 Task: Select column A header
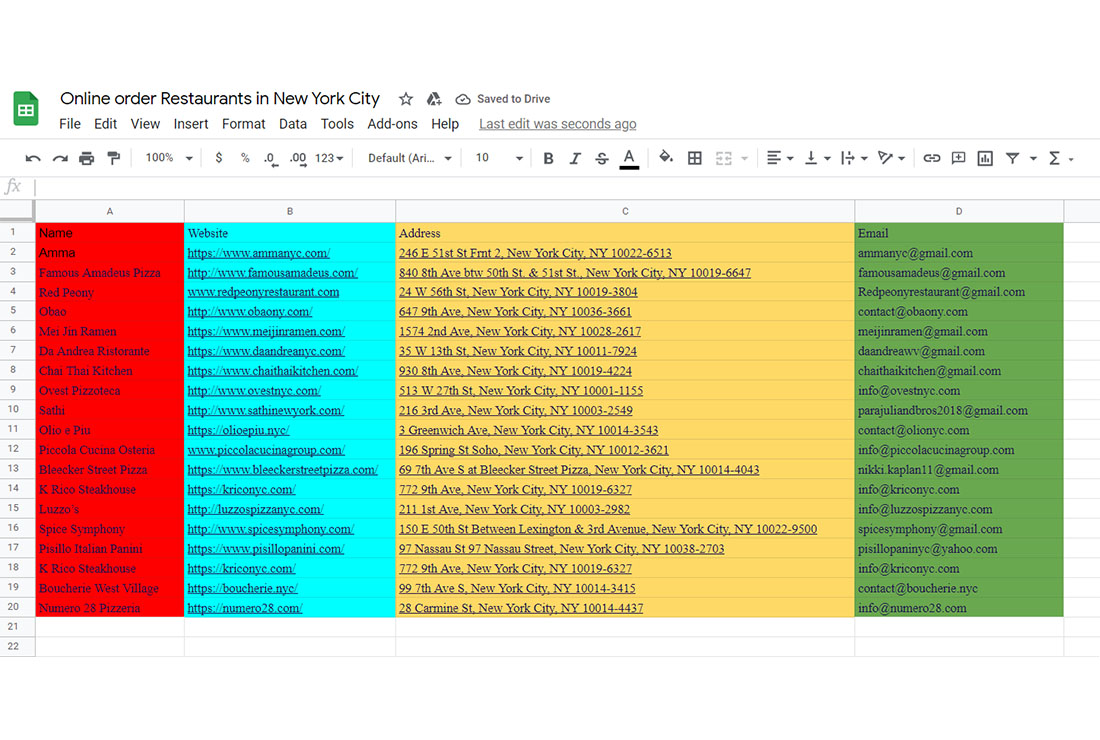point(109,211)
